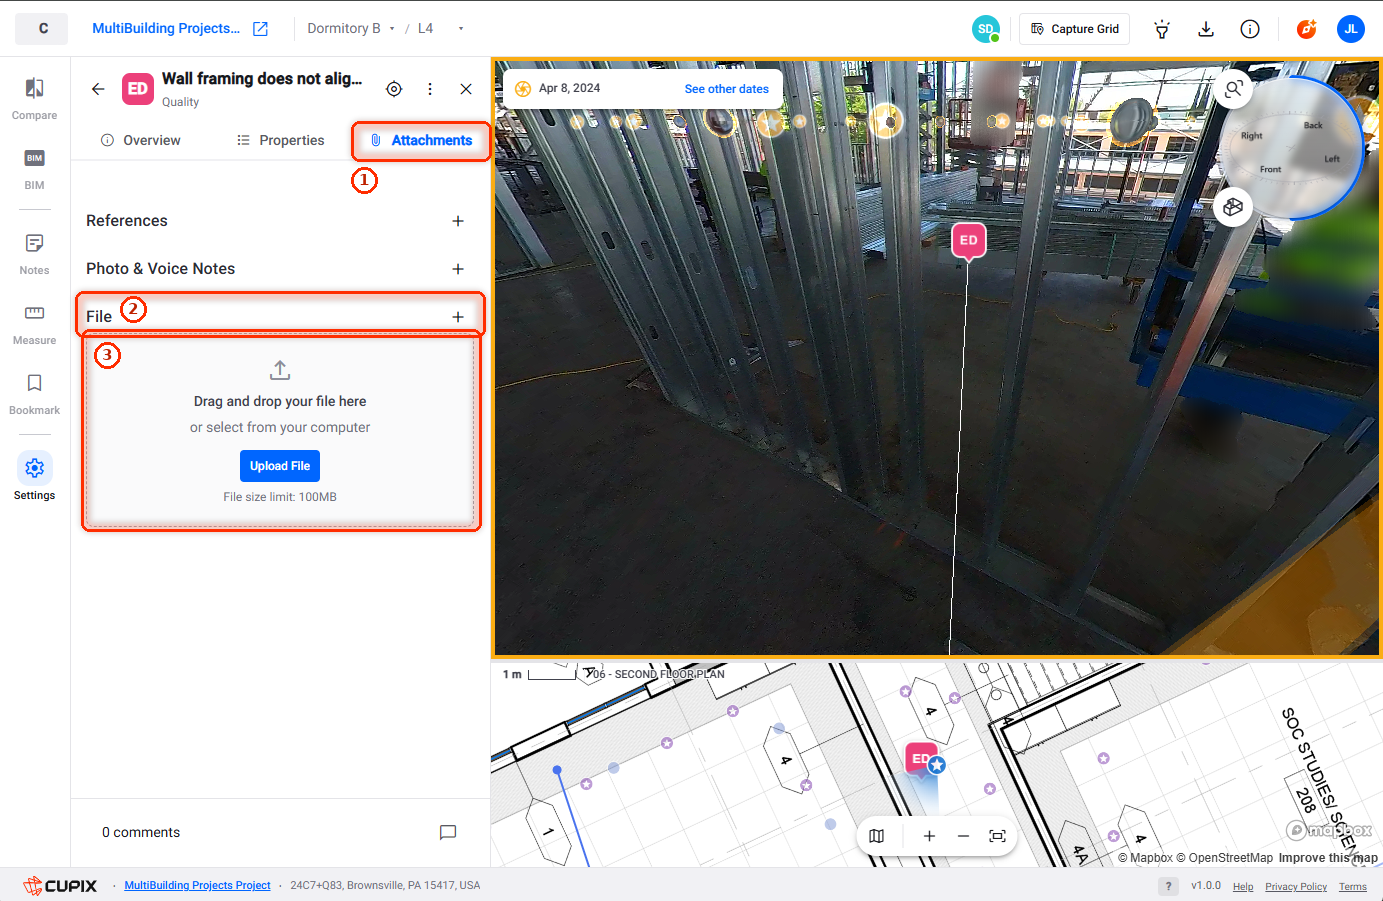The width and height of the screenshot is (1383, 901).
Task: Open the info icon in header
Action: tap(1250, 29)
